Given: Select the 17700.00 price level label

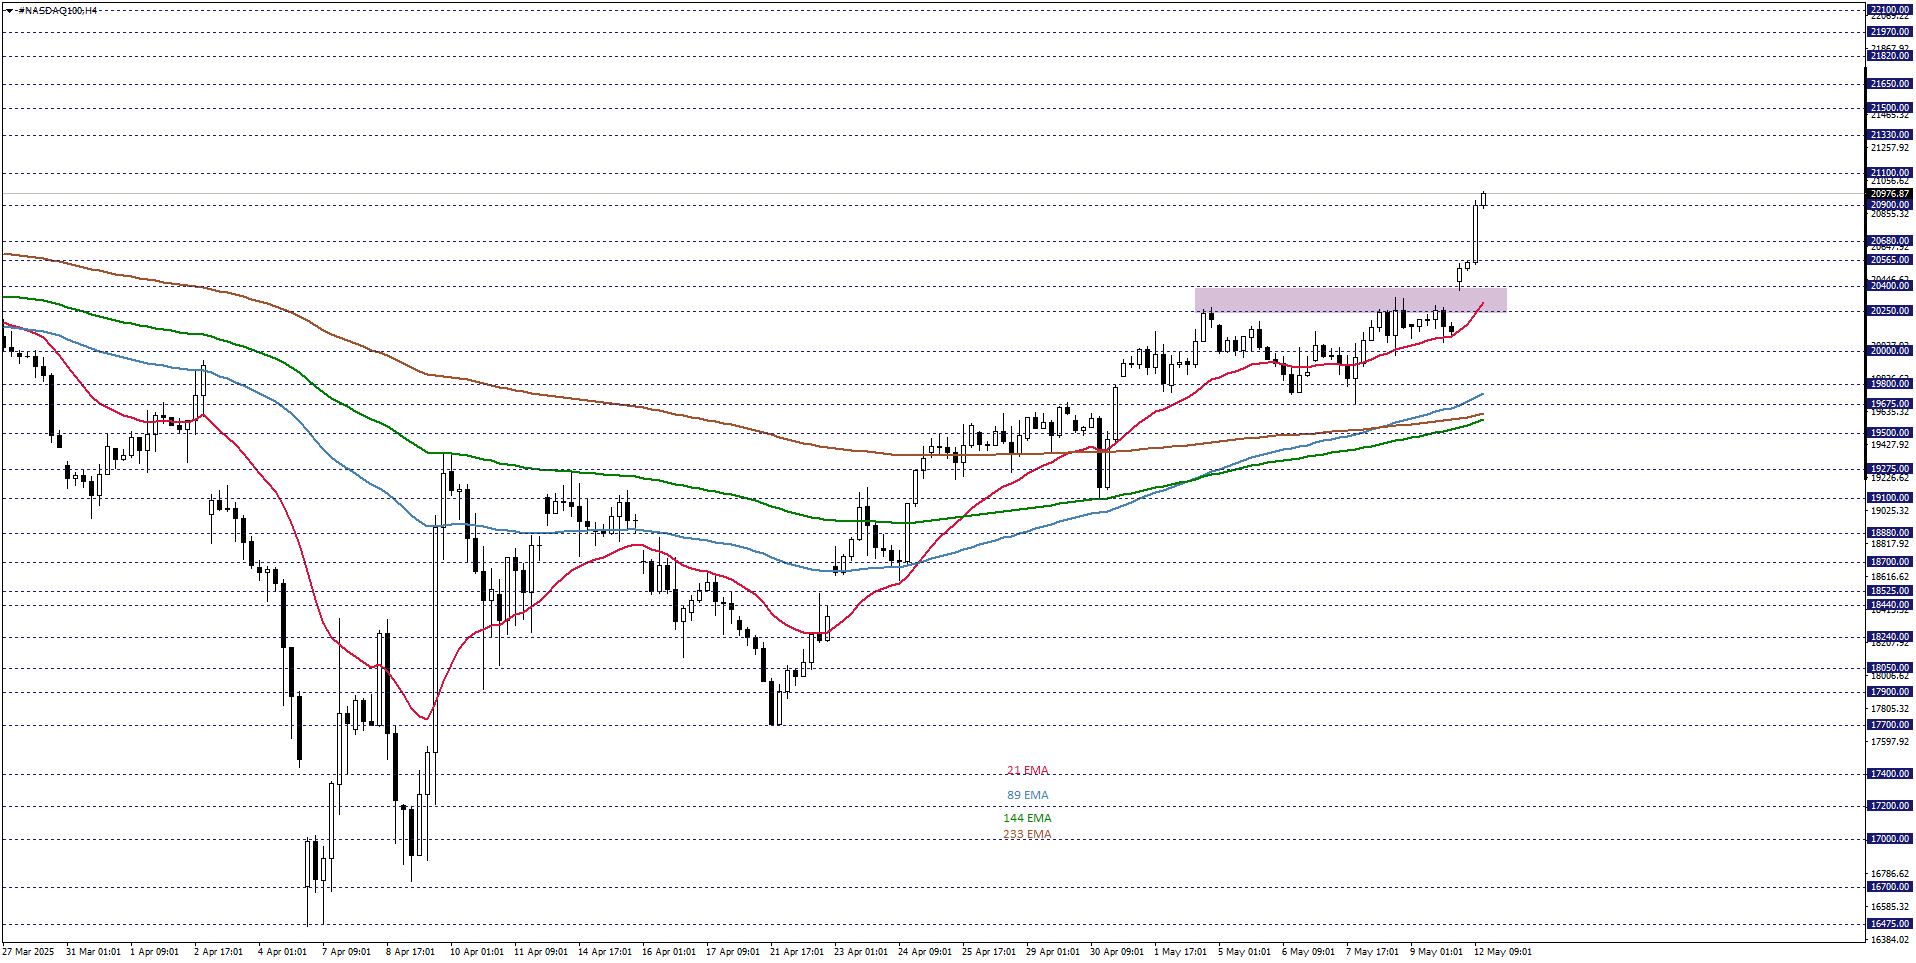Looking at the screenshot, I should tap(1889, 725).
